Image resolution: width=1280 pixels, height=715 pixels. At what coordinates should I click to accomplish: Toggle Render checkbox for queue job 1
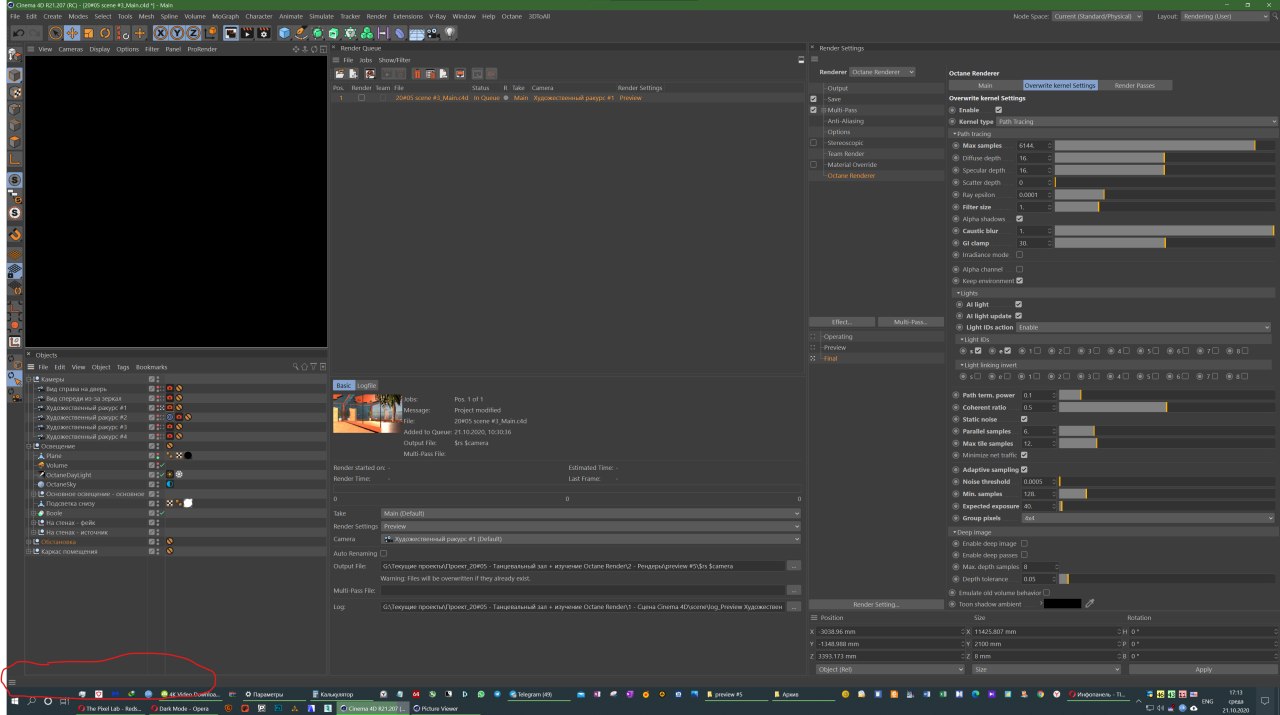click(x=362, y=98)
